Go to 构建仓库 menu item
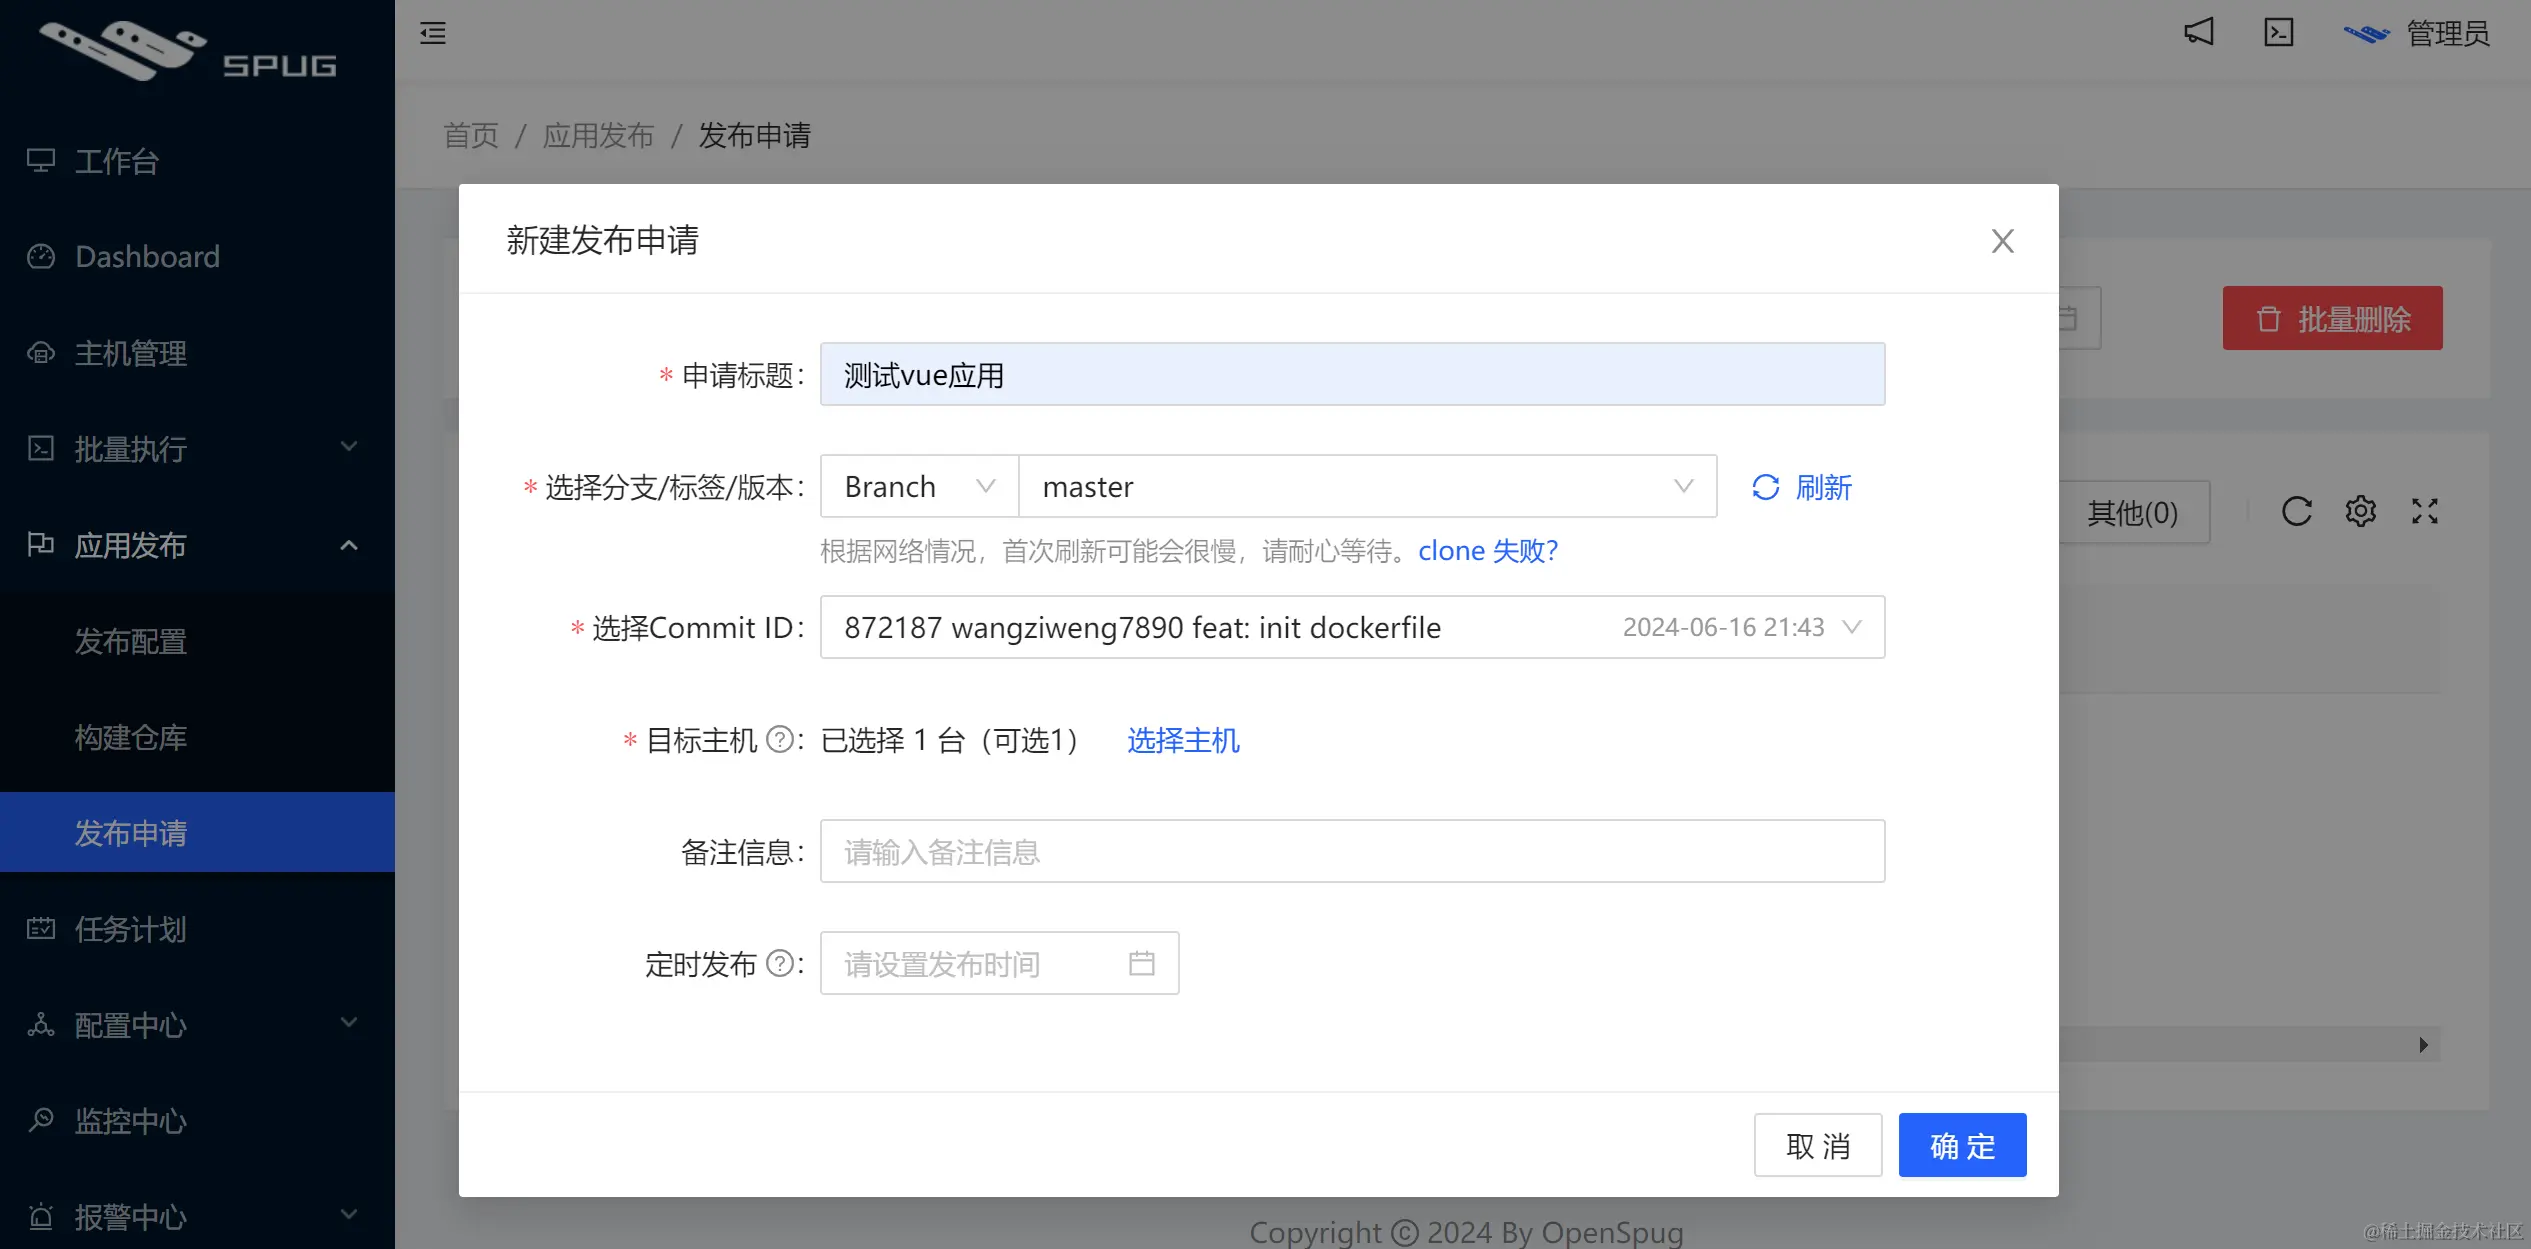Viewport: 2531px width, 1249px height. (x=131, y=737)
